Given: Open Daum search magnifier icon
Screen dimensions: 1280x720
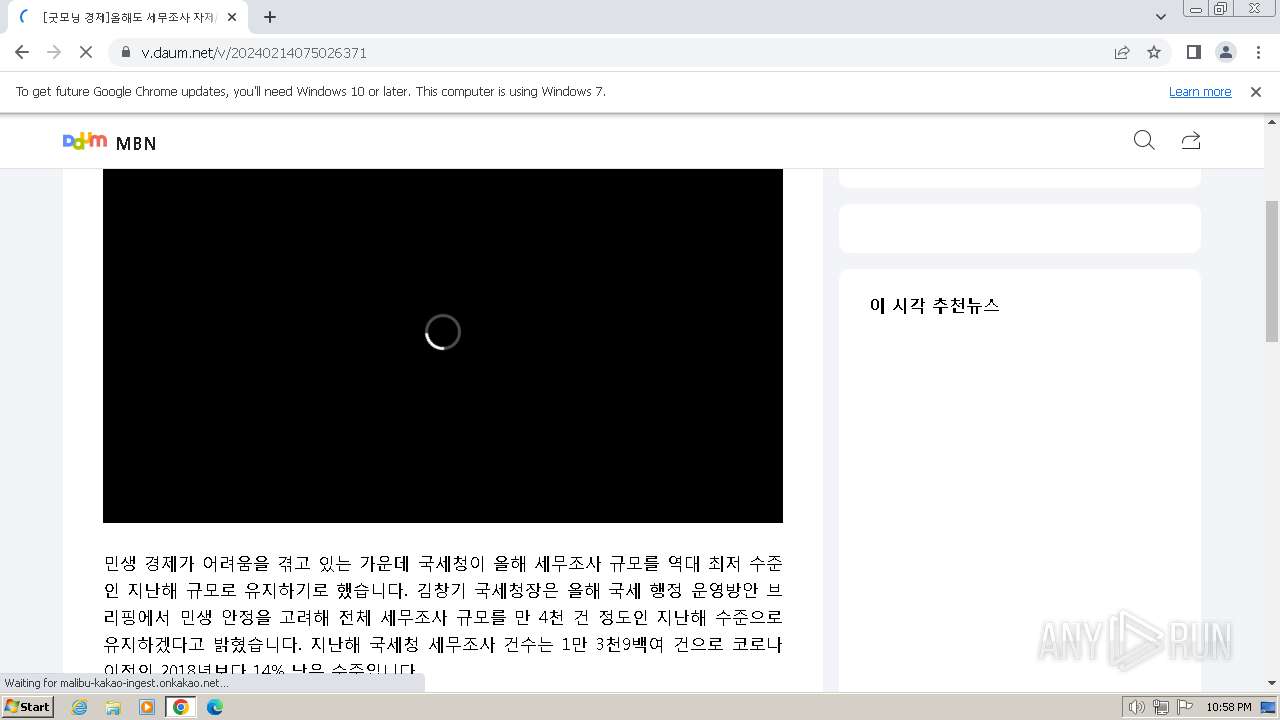Looking at the screenshot, I should [x=1144, y=140].
